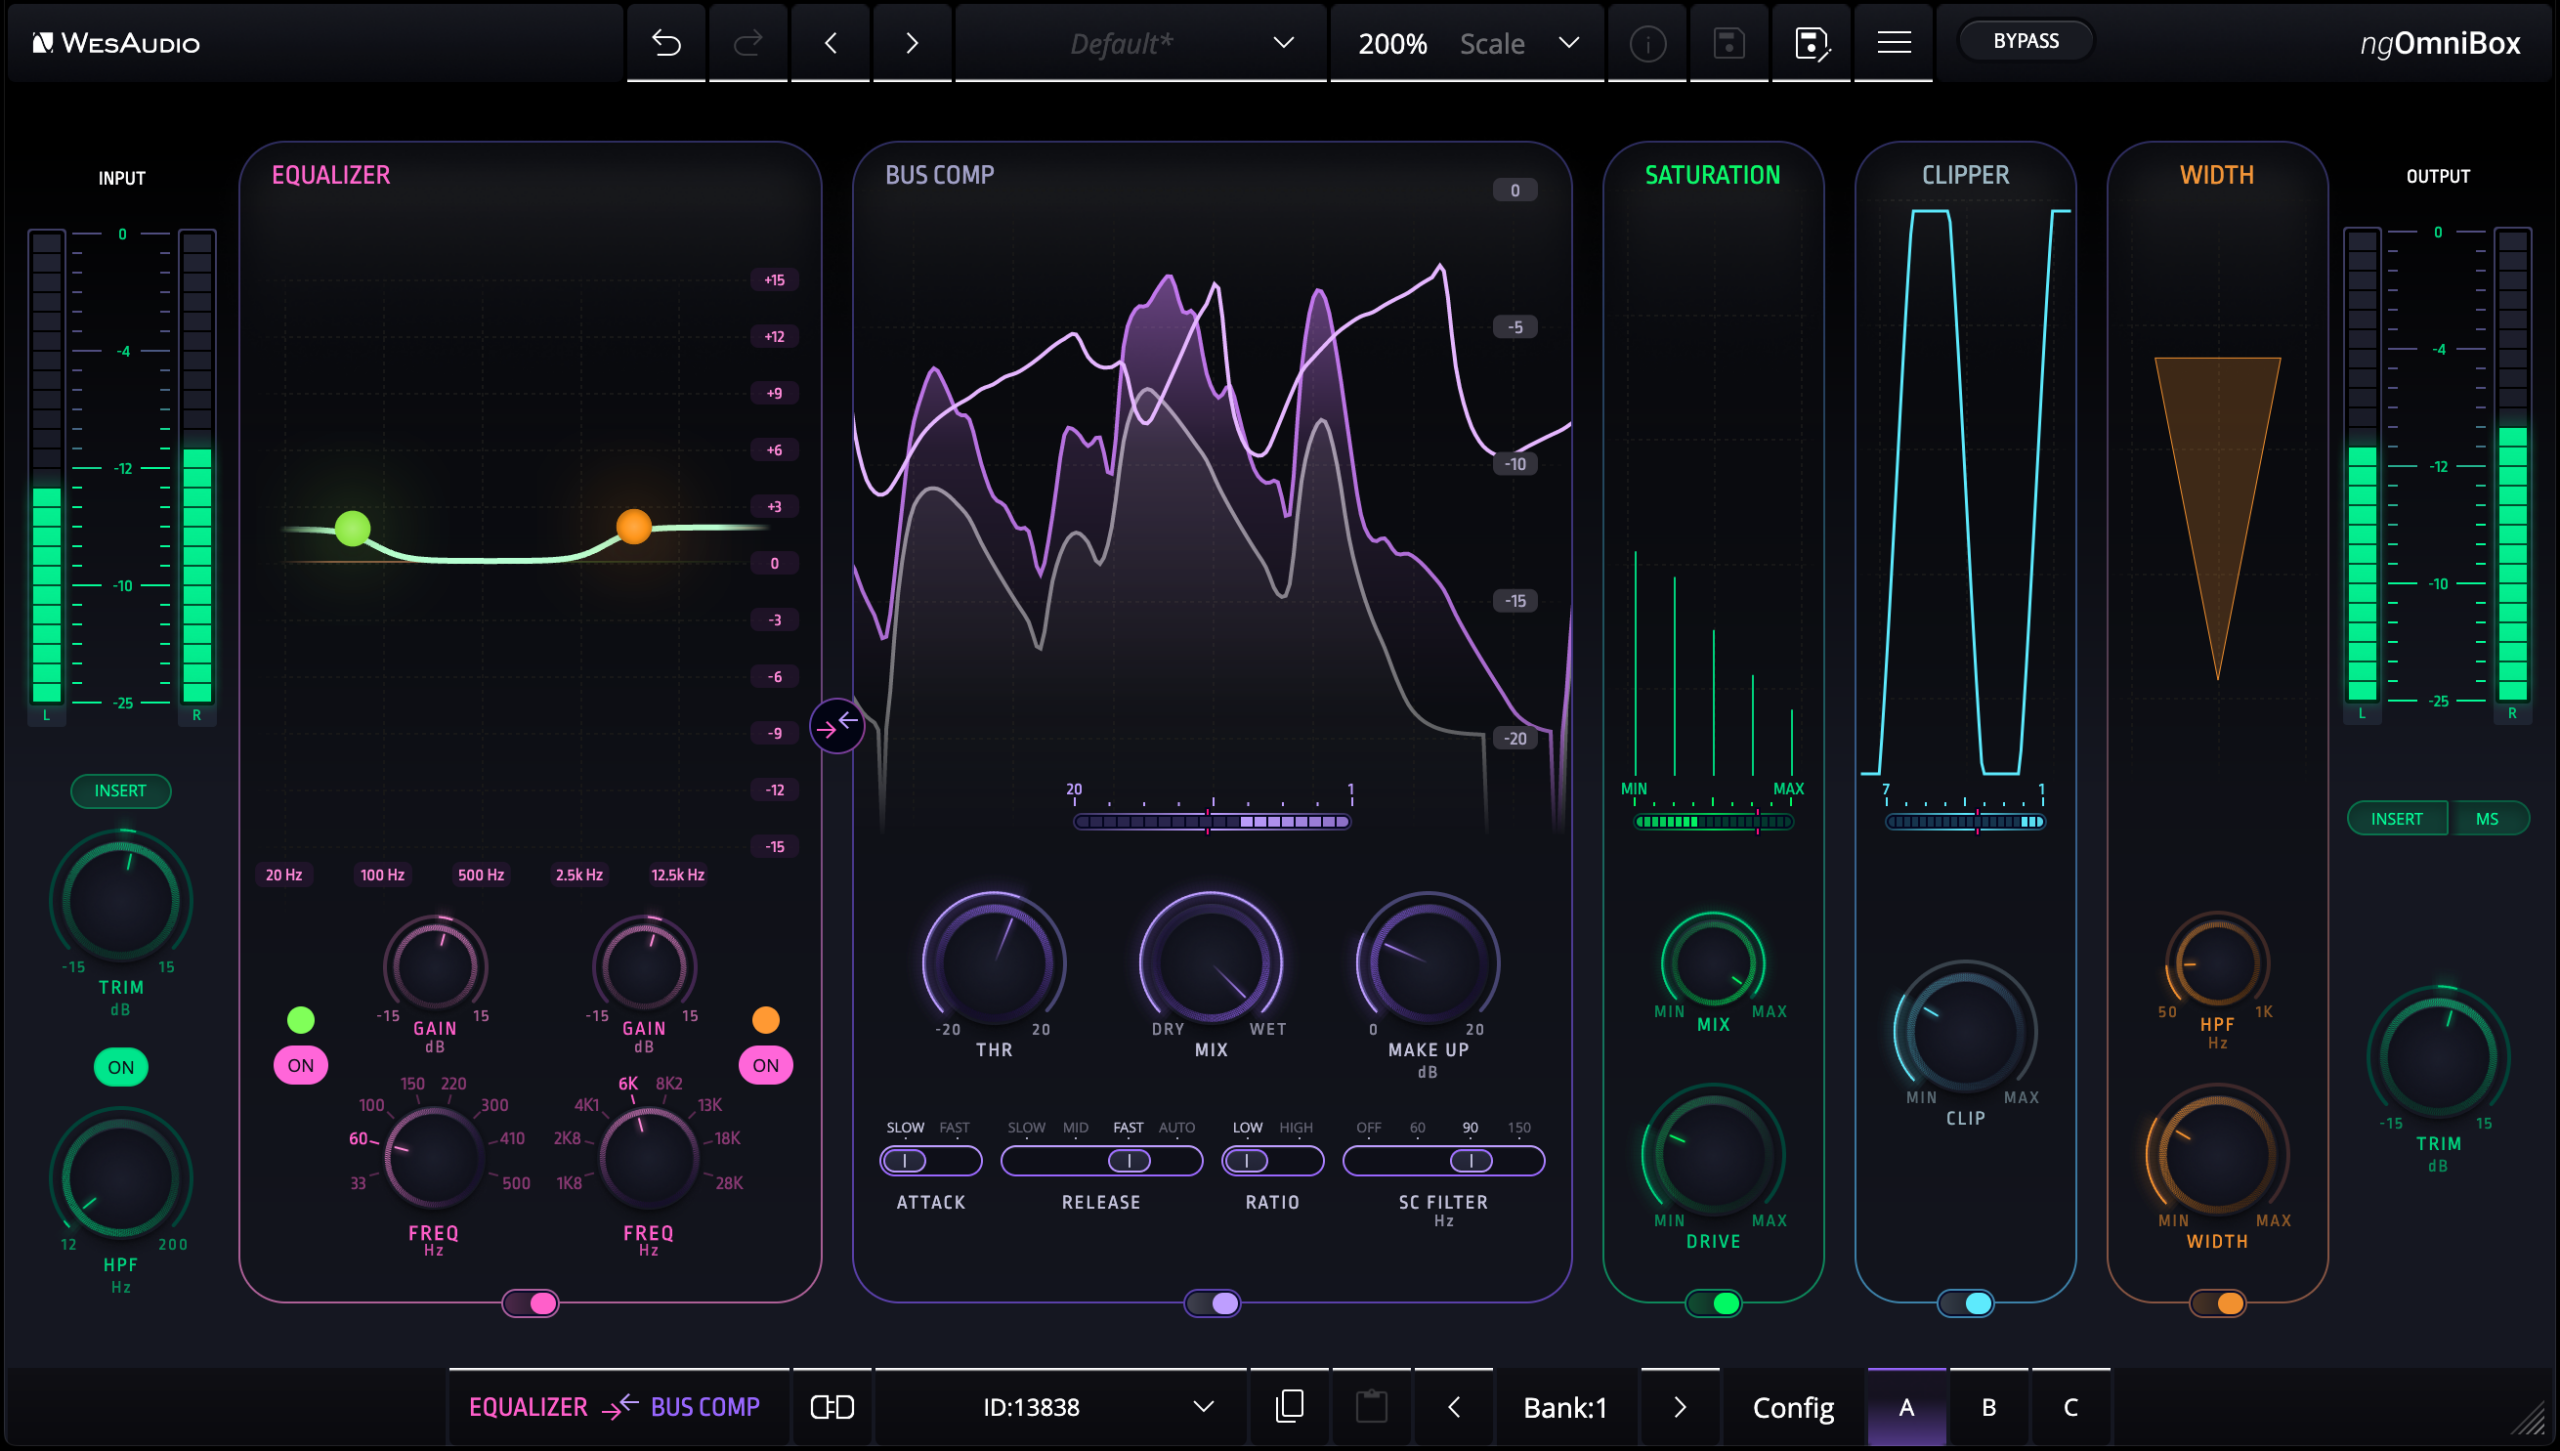Click the MS button in output section

pos(2488,819)
